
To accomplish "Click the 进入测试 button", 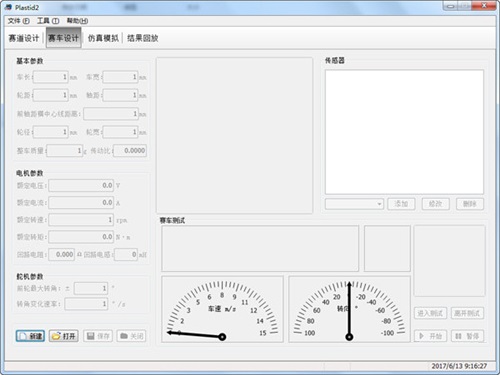I will 430,313.
